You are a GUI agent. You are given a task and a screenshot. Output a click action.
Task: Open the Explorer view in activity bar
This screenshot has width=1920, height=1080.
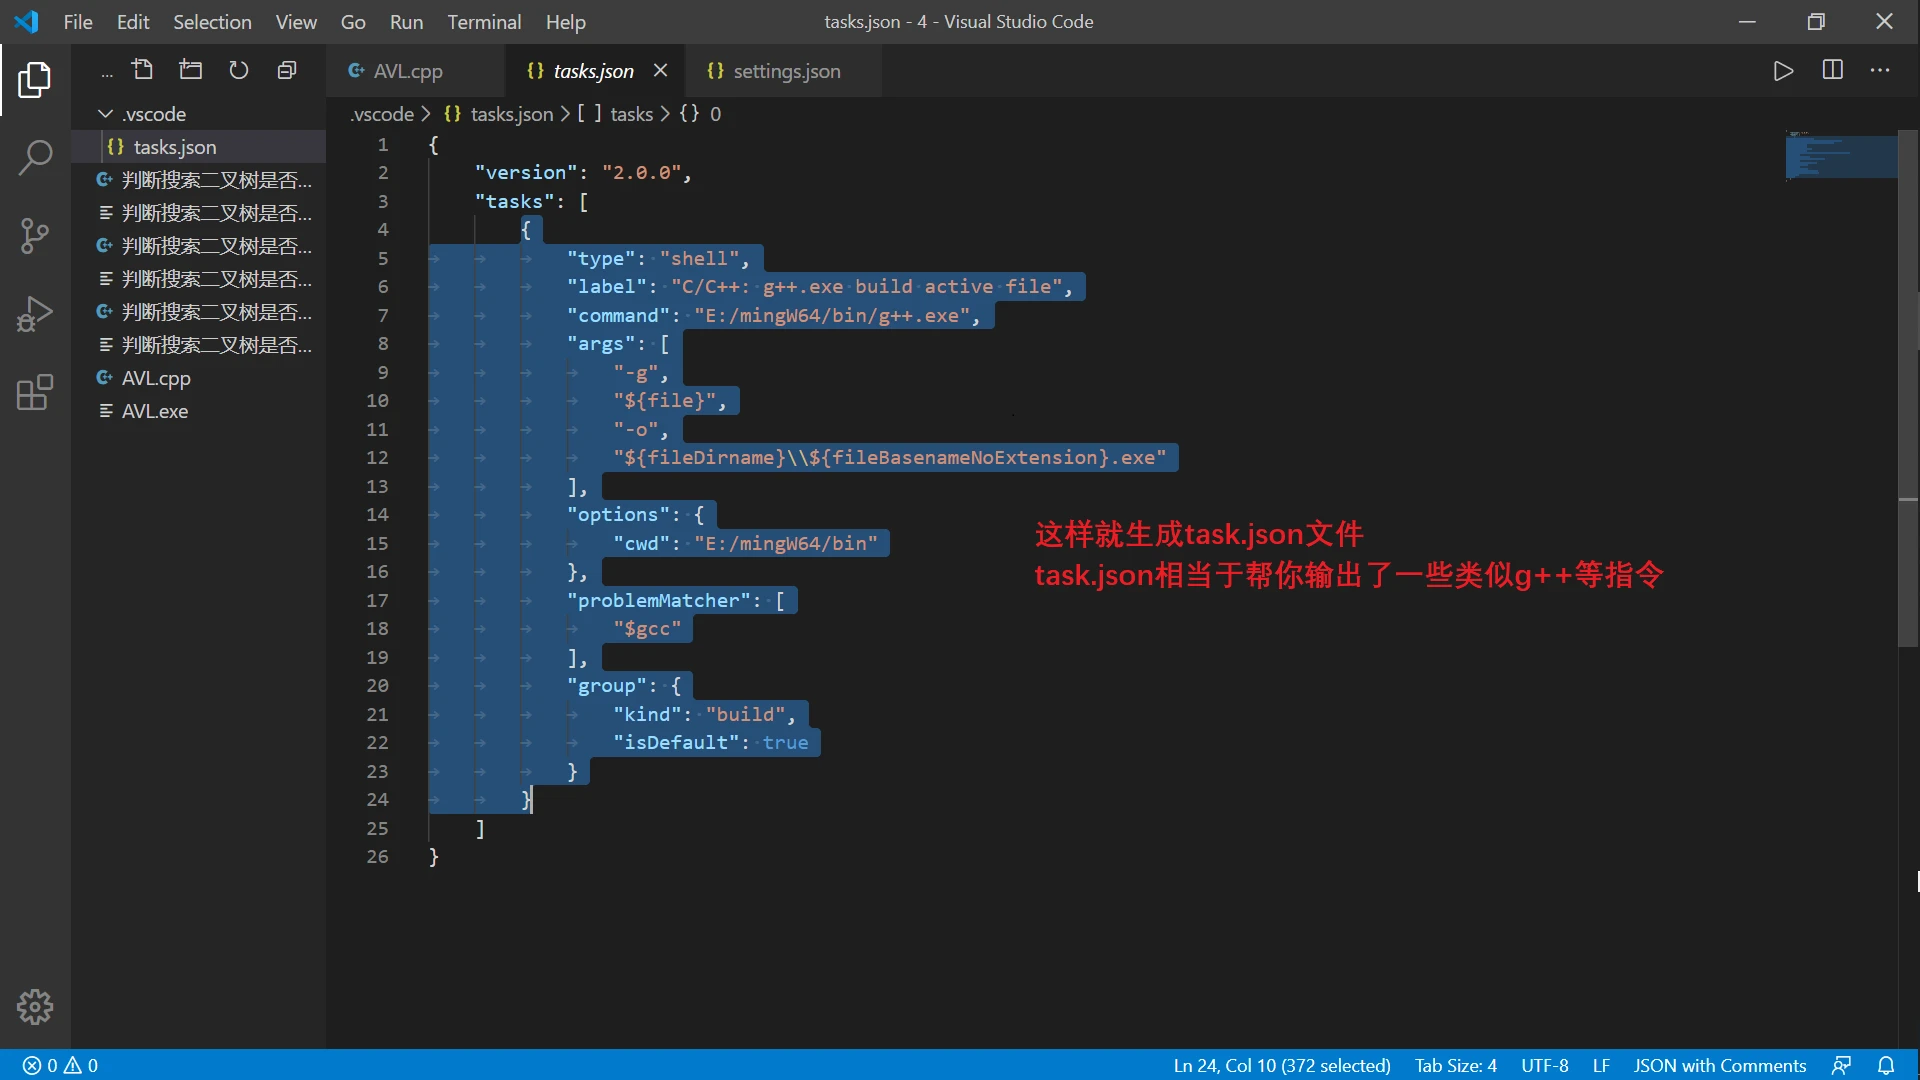point(34,80)
